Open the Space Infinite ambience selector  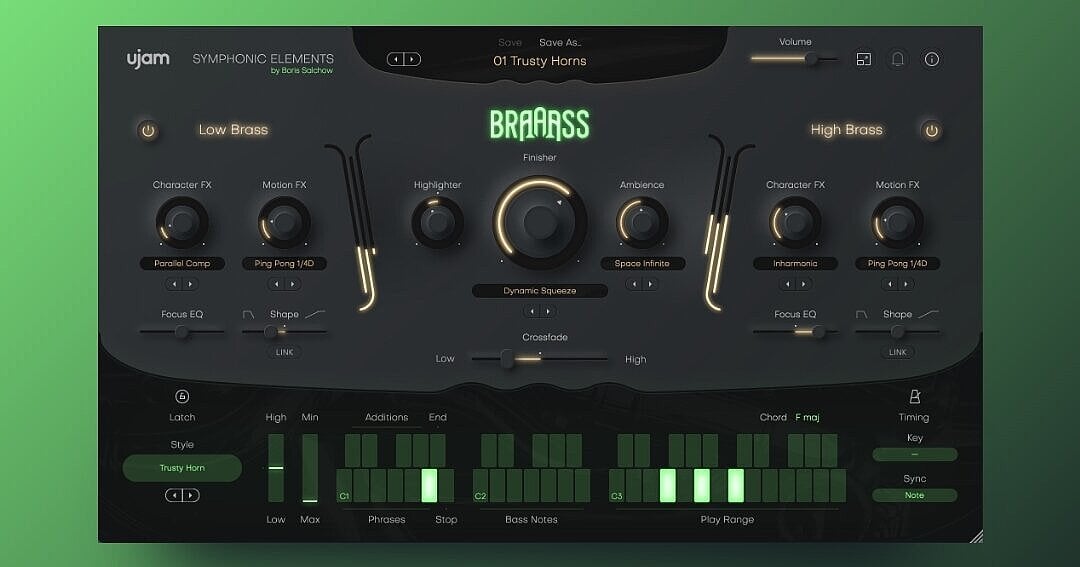642,263
